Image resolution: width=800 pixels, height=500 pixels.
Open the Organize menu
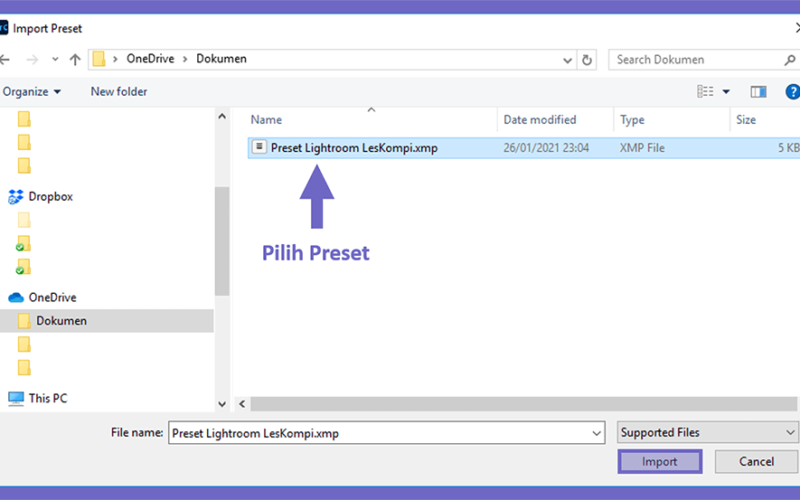tap(32, 91)
